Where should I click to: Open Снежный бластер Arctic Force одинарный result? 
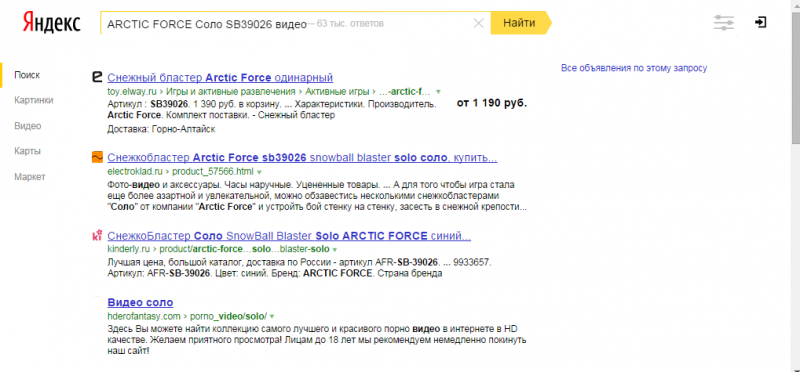coord(220,78)
